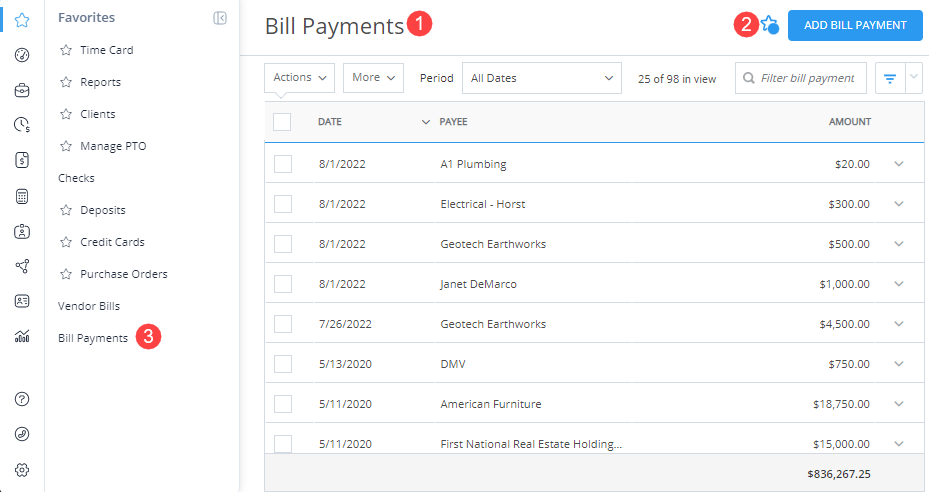Image resolution: width=929 pixels, height=492 pixels.
Task: Click search magnifier in filter box
Action: [x=749, y=78]
